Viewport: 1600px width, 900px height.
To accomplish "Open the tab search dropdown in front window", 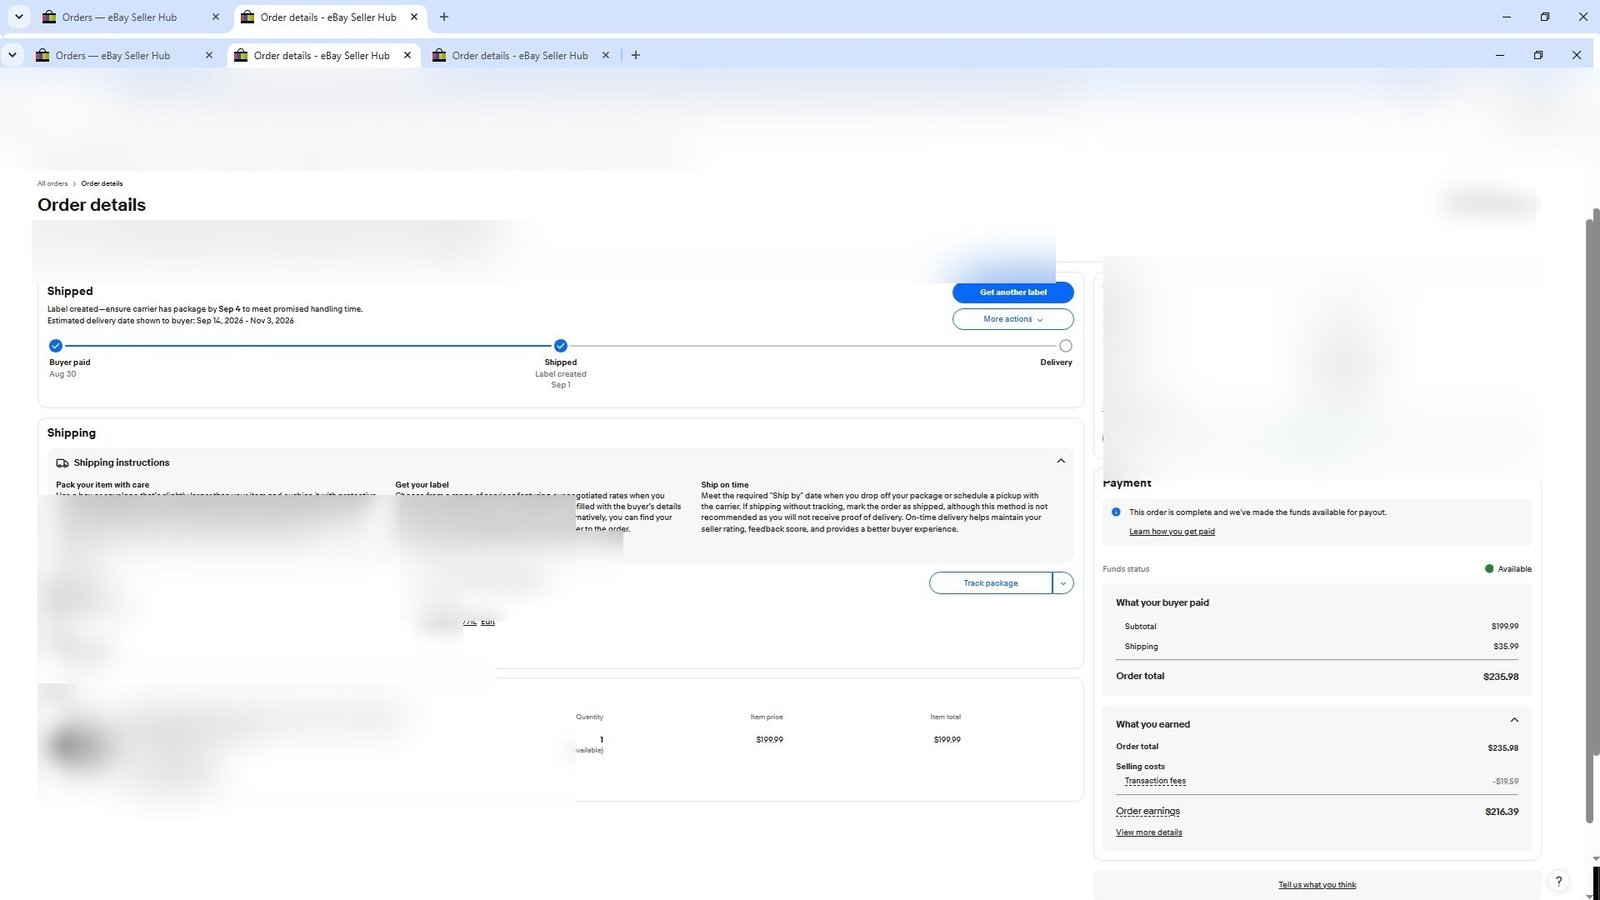I will click(x=12, y=56).
